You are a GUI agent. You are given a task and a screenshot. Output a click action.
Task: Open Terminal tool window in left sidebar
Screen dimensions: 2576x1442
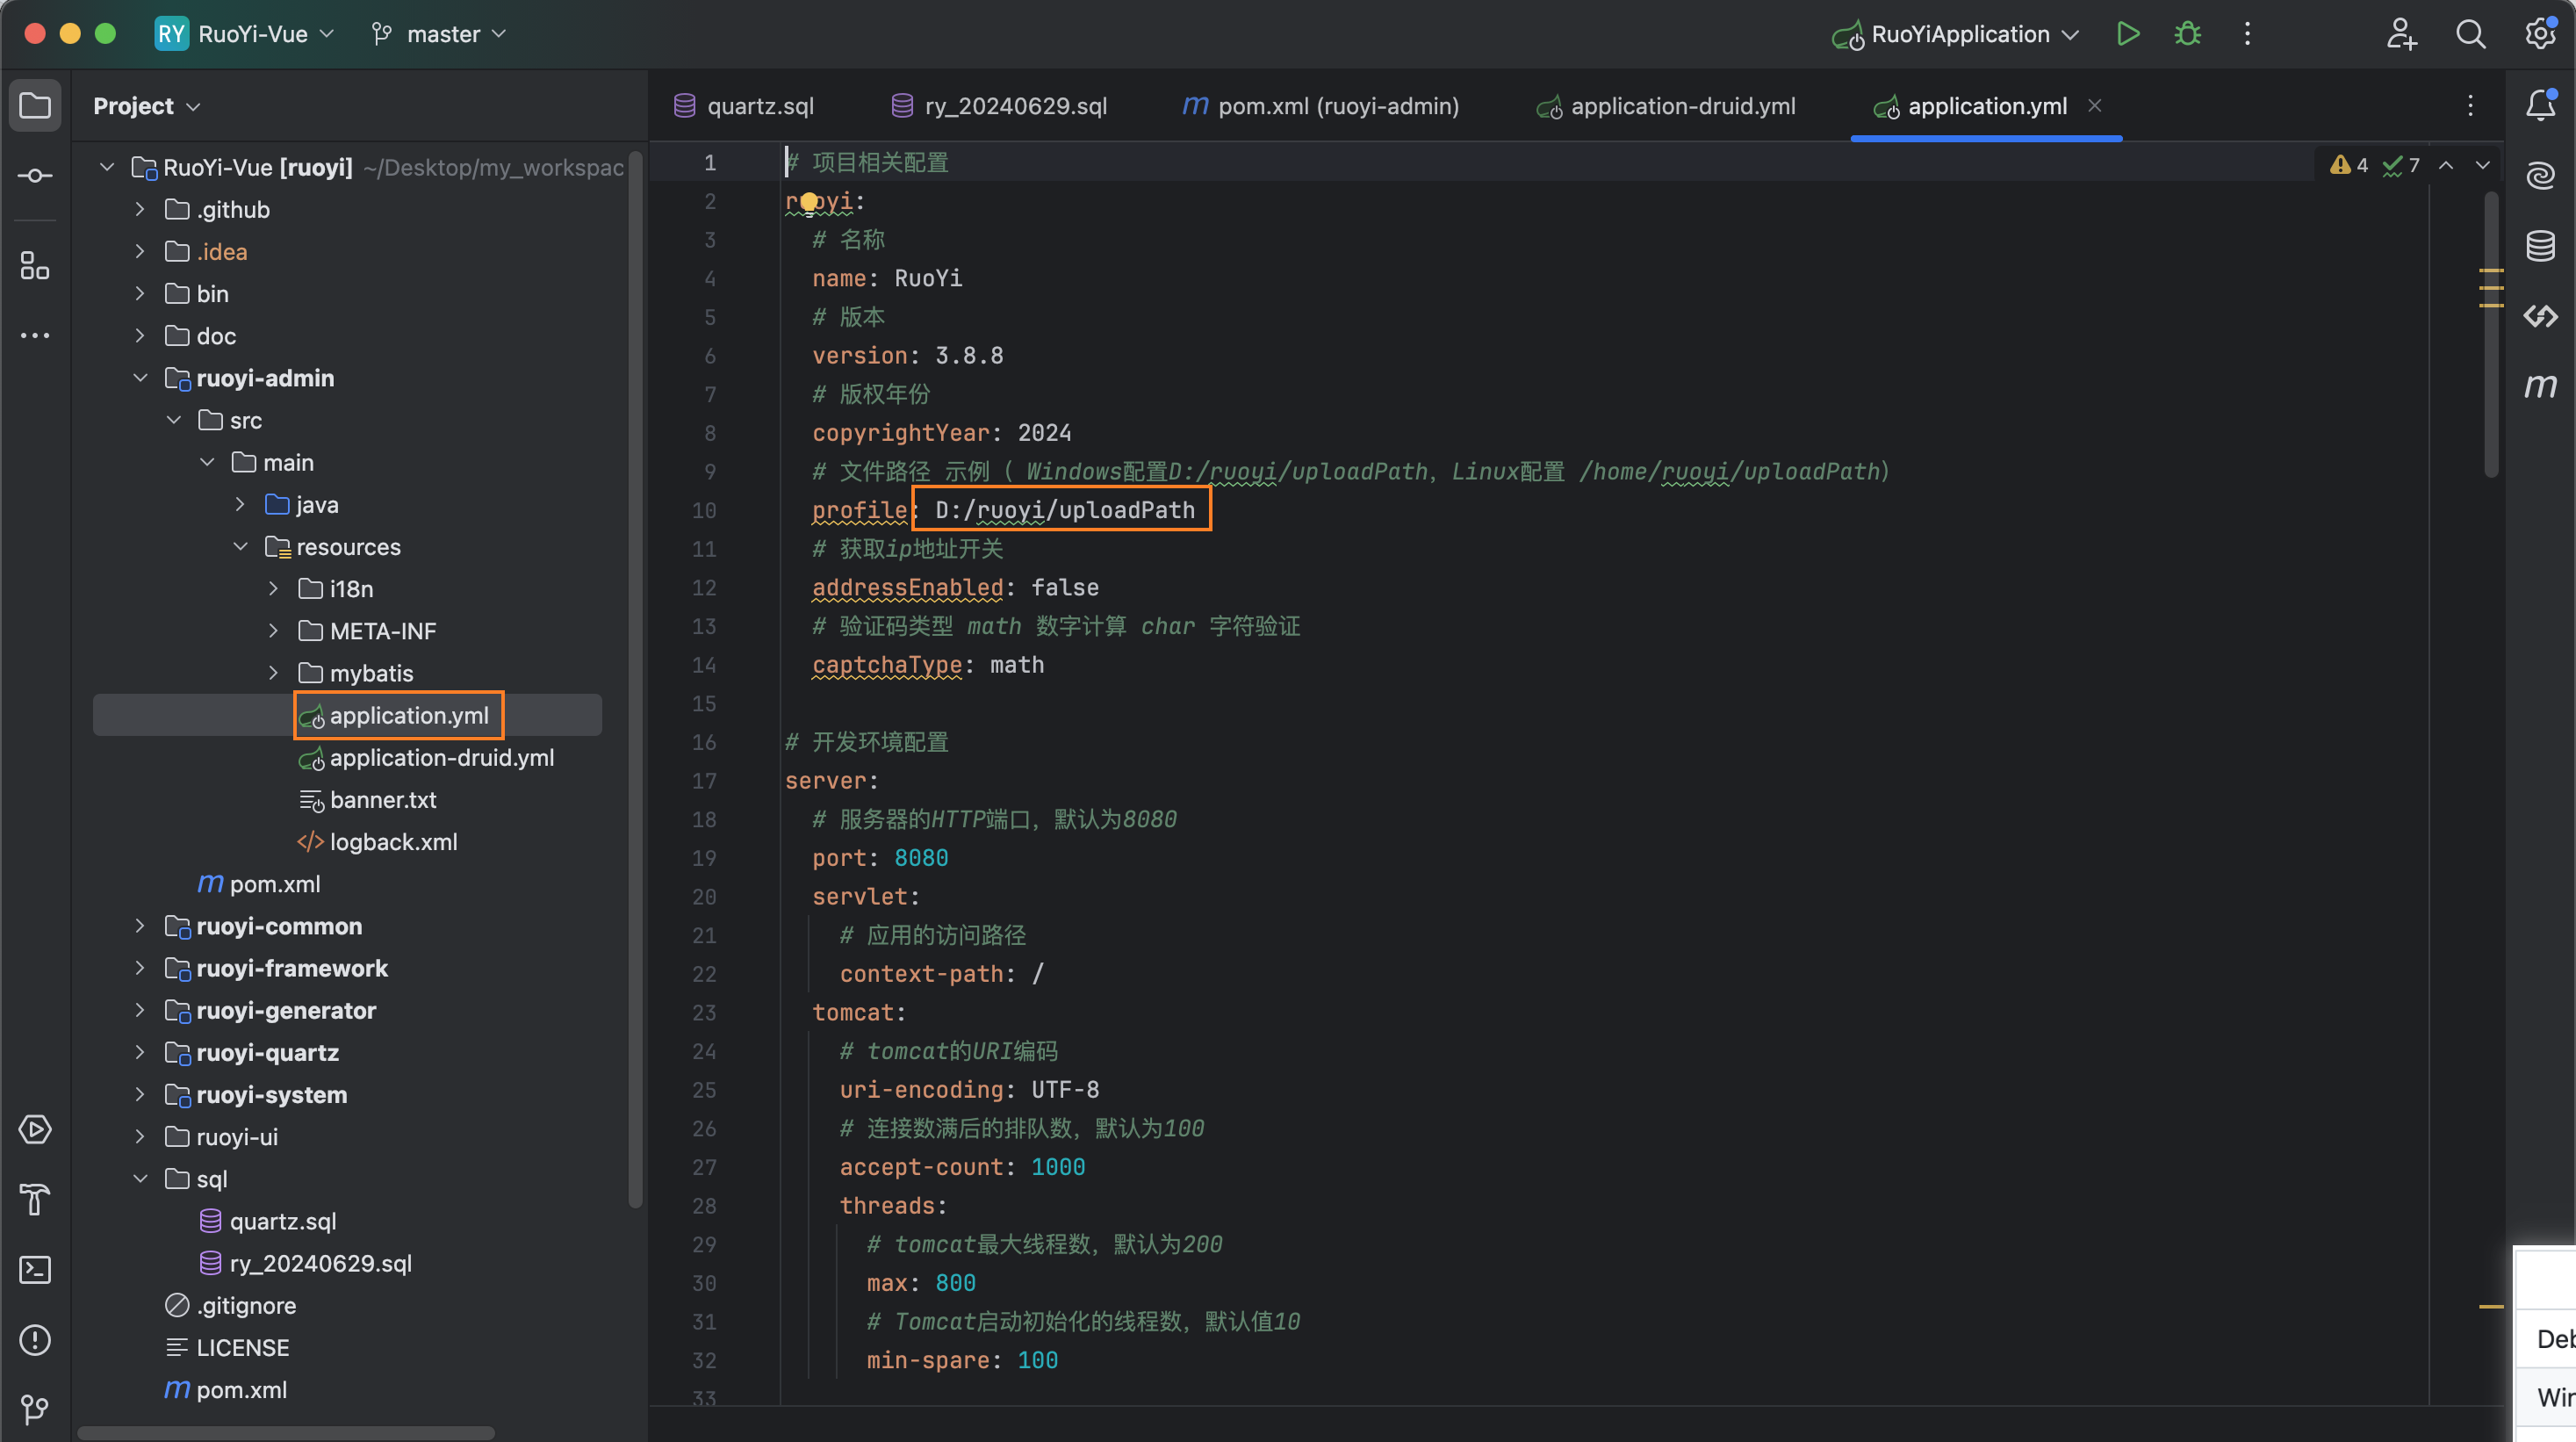35,1270
